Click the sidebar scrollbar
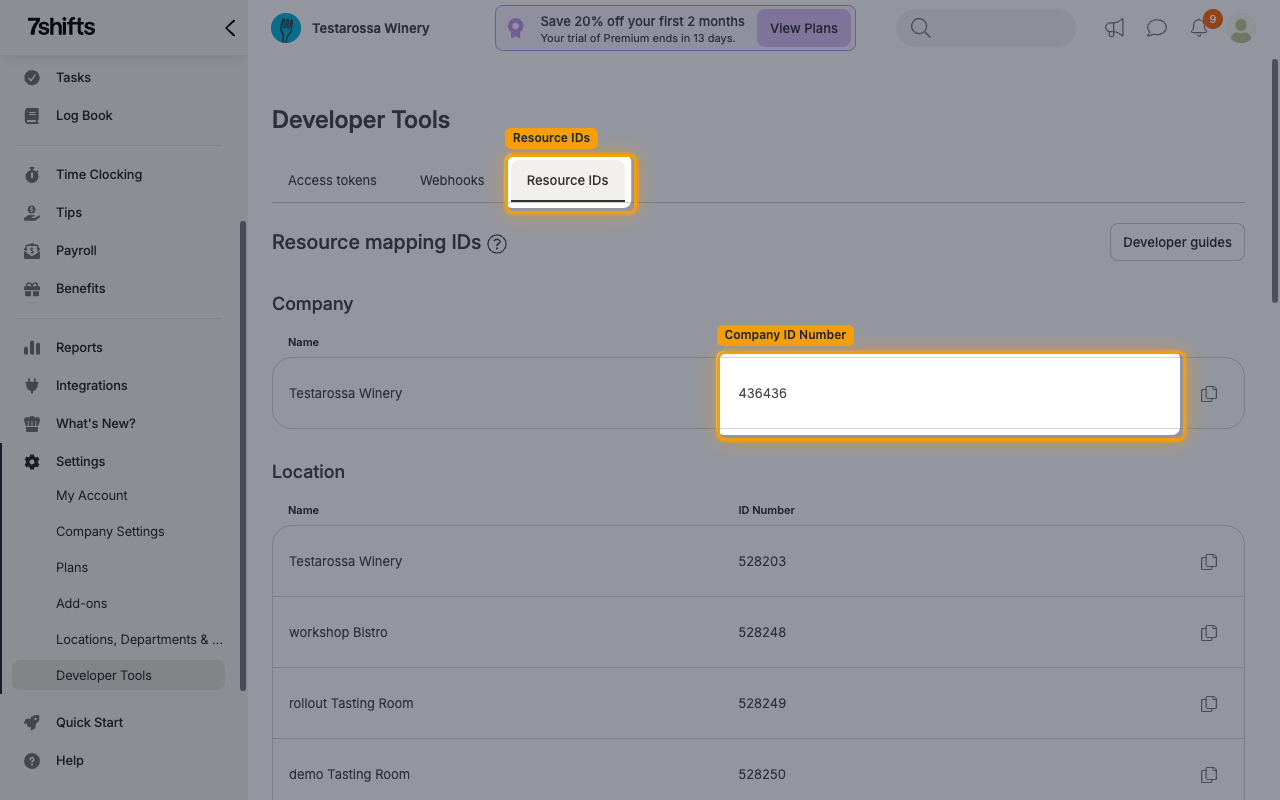The width and height of the screenshot is (1280, 800). tap(243, 455)
